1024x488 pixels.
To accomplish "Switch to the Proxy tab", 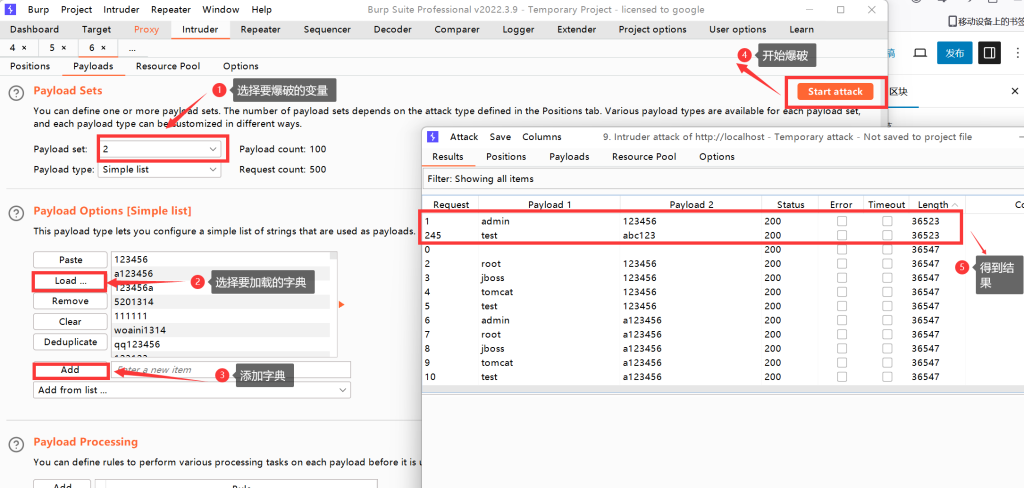I will coord(146,29).
